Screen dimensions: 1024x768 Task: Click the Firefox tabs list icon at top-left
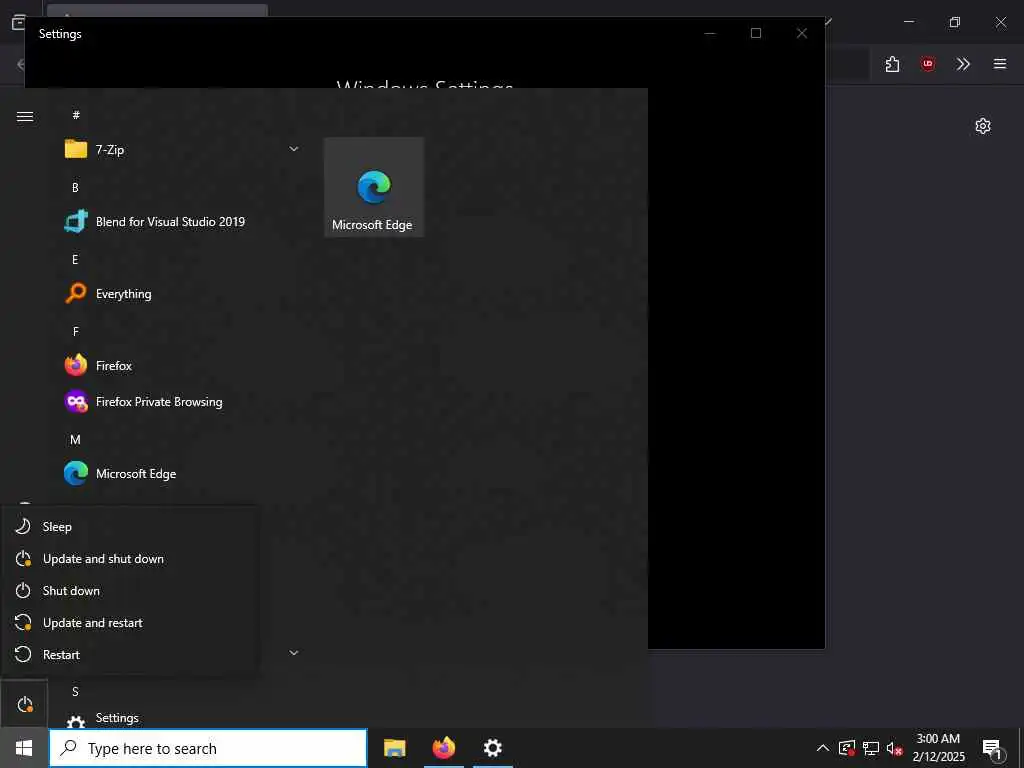point(19,22)
